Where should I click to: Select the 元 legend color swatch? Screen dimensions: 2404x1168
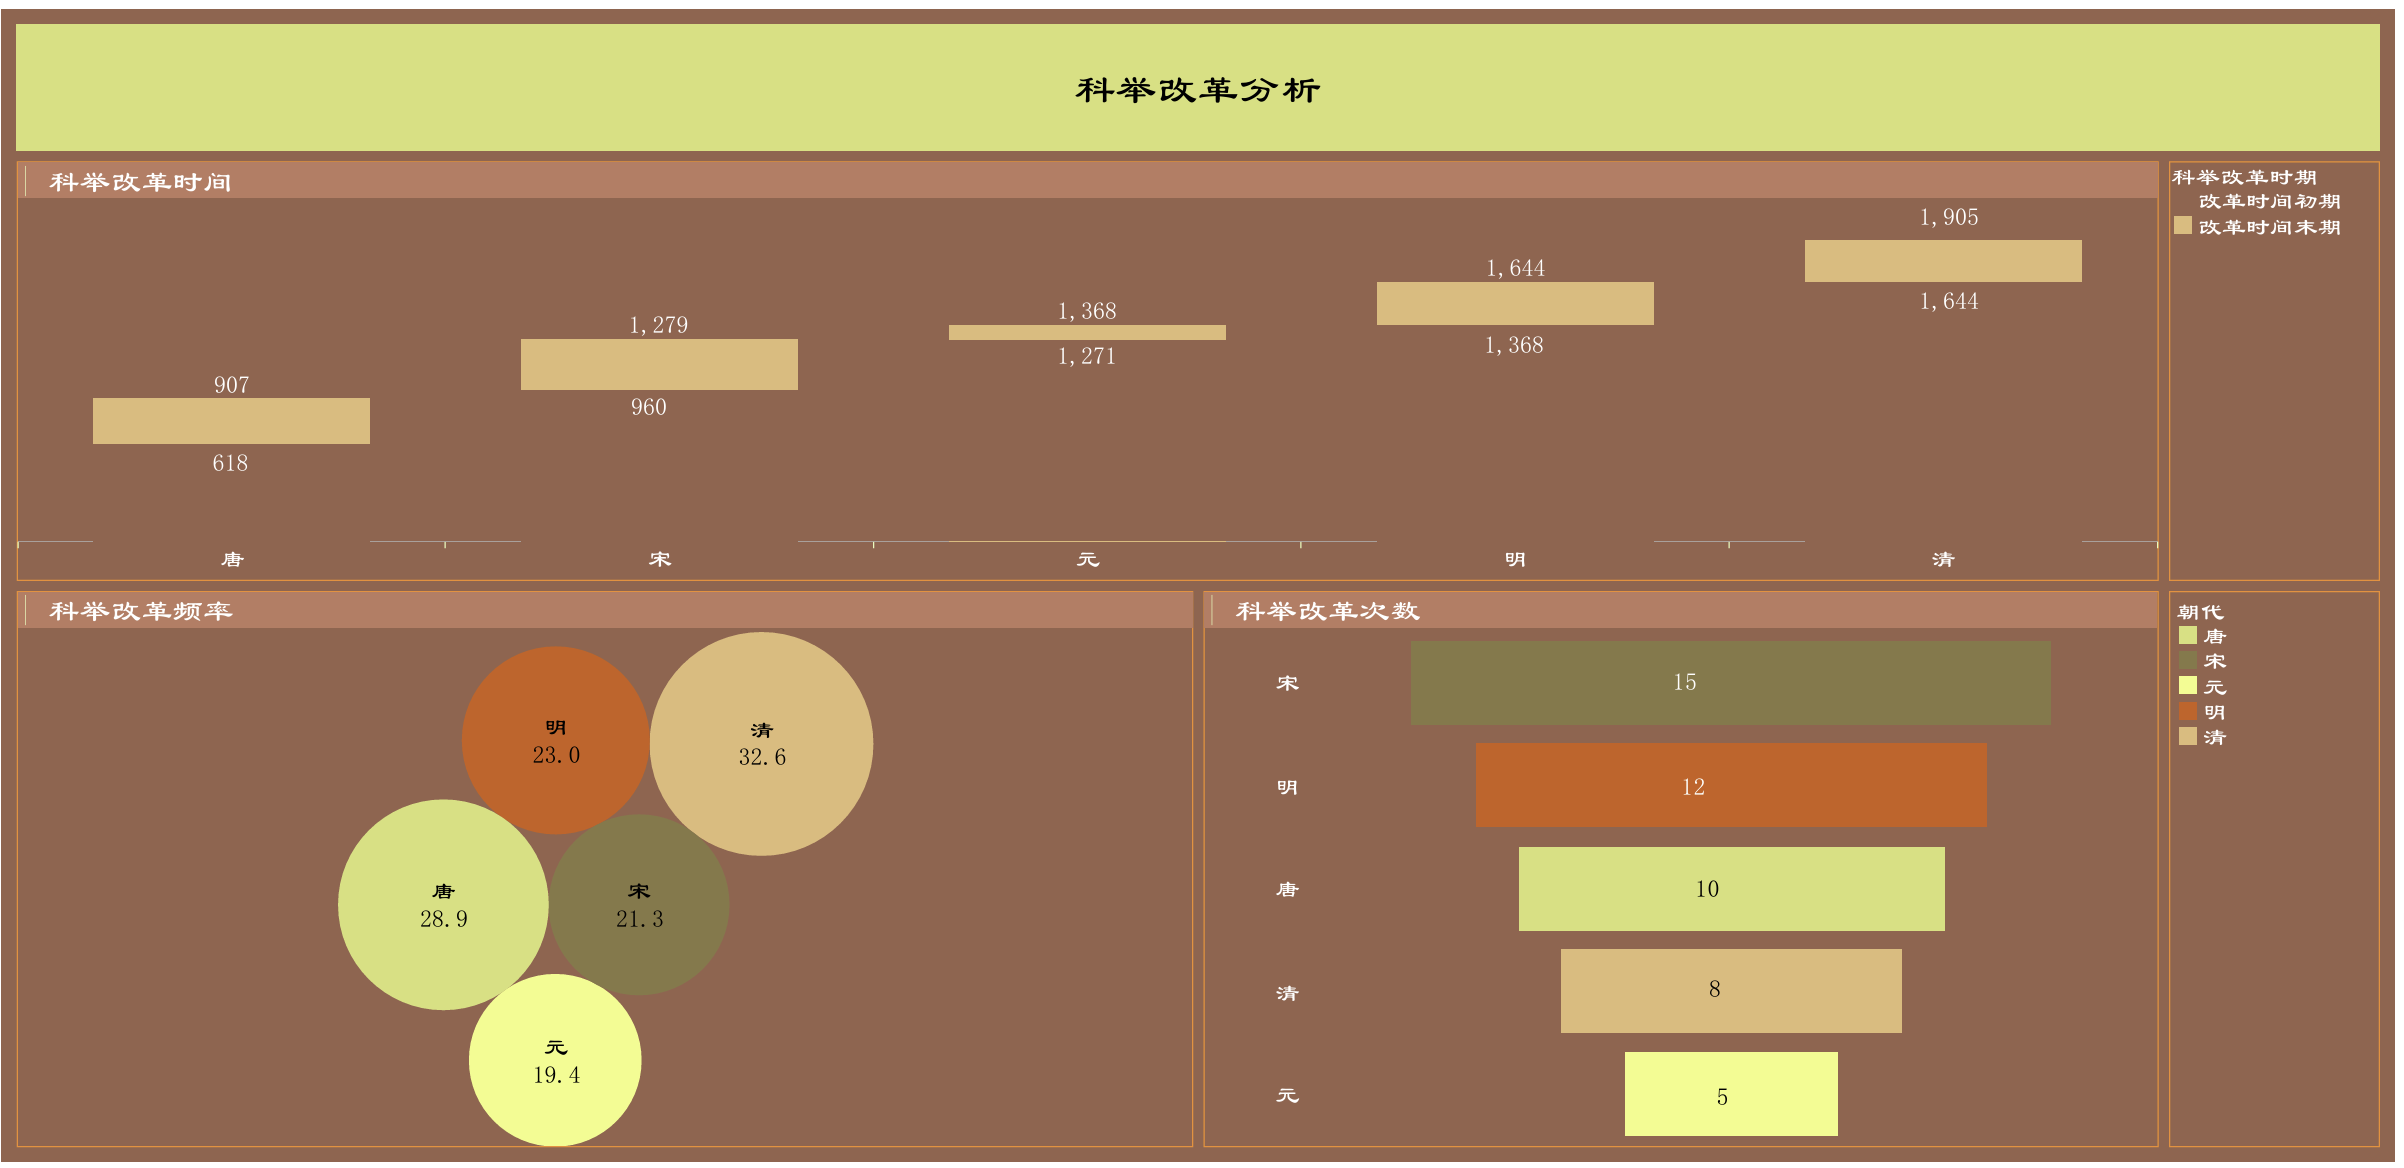pos(2187,685)
